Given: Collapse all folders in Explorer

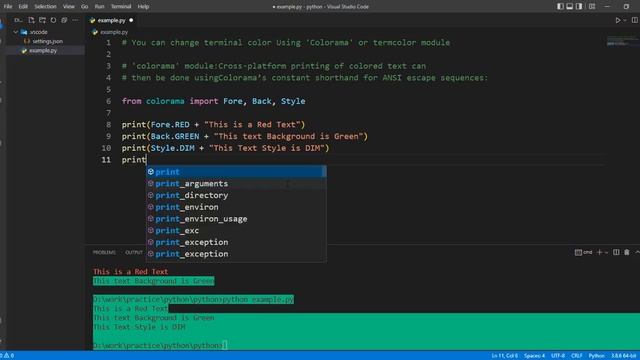Looking at the screenshot, I should pyautogui.click(x=64, y=20).
